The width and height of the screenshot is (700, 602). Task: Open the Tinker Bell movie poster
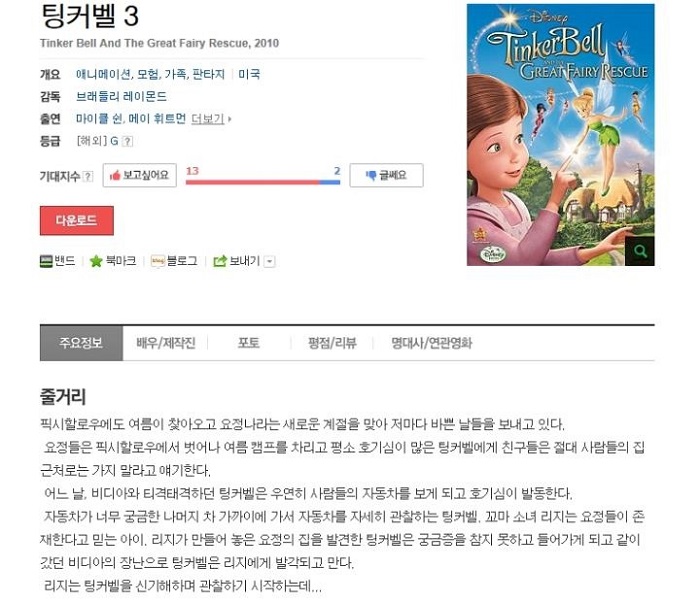click(560, 135)
